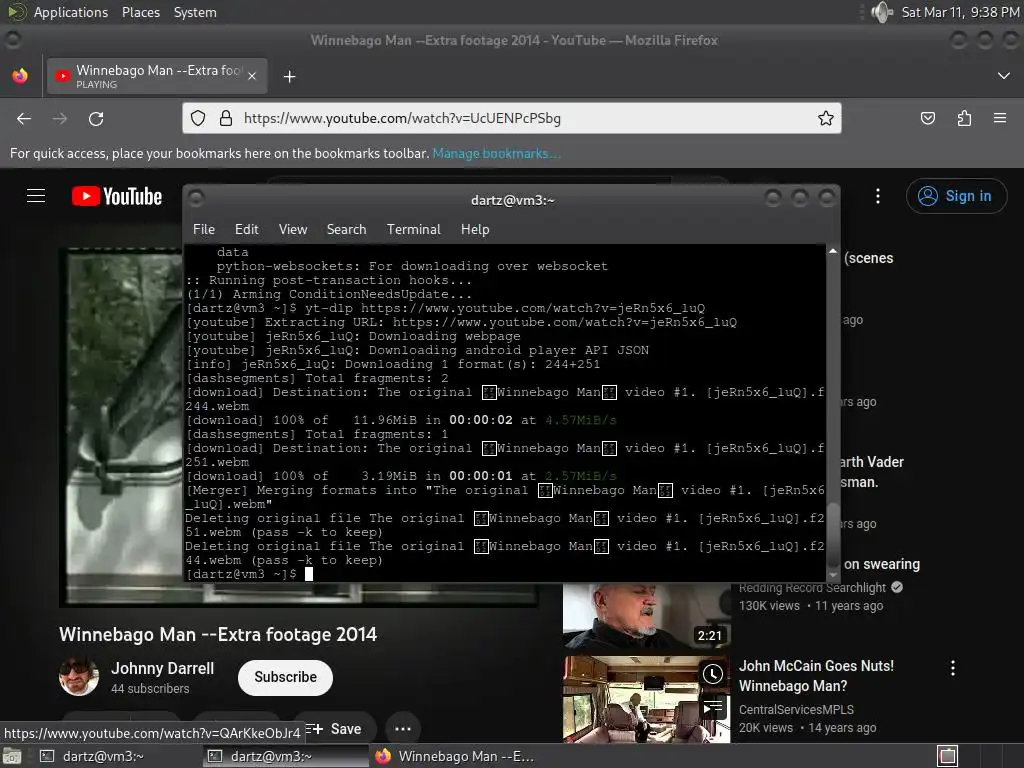
Task: Open the CentralServicesMPLS channel link
Action: 796,709
